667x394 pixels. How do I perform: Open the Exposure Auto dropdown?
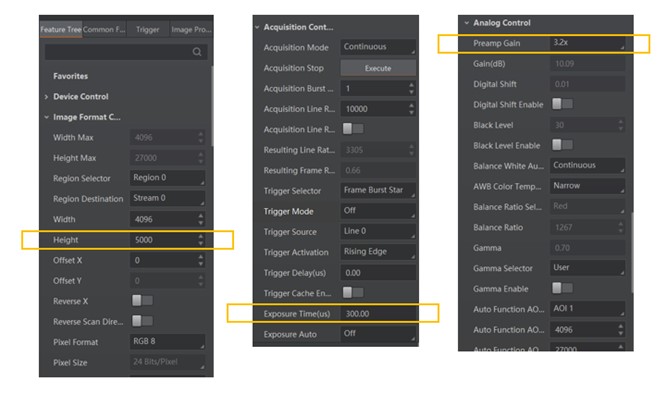(378, 334)
